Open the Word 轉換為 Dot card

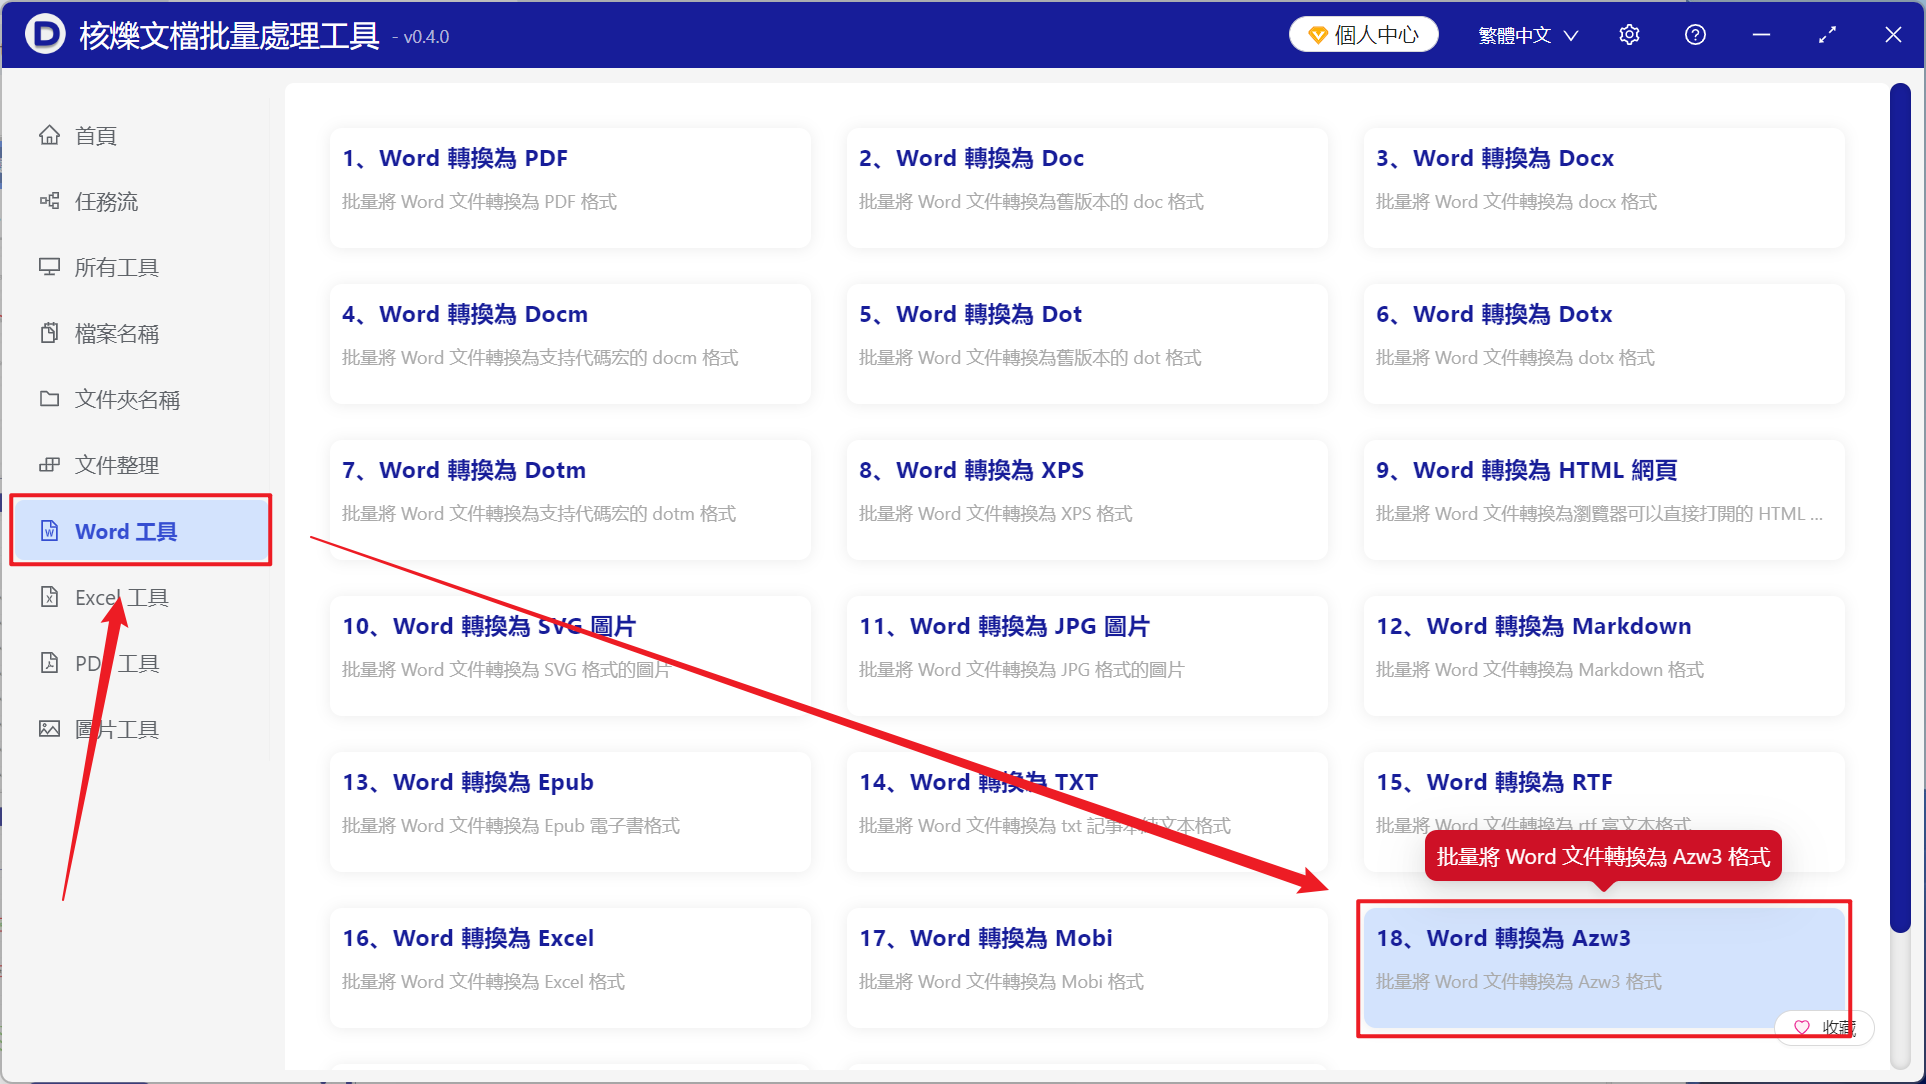pyautogui.click(x=1087, y=344)
